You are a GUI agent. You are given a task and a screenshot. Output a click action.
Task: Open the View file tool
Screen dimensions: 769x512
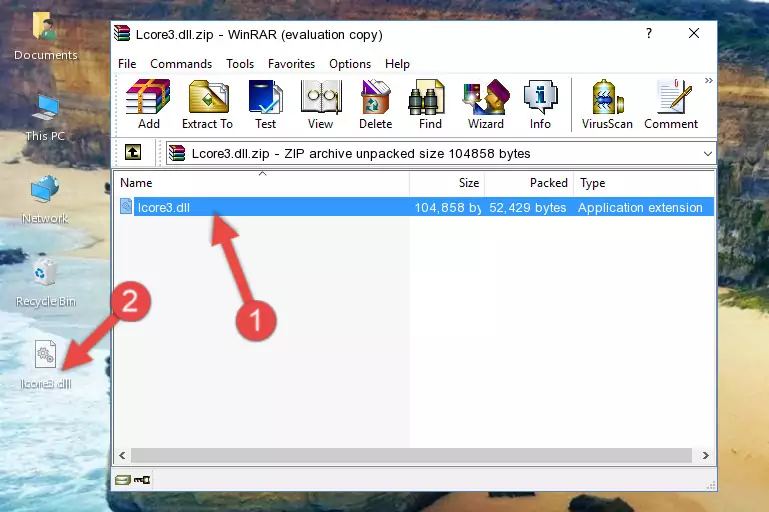click(321, 104)
